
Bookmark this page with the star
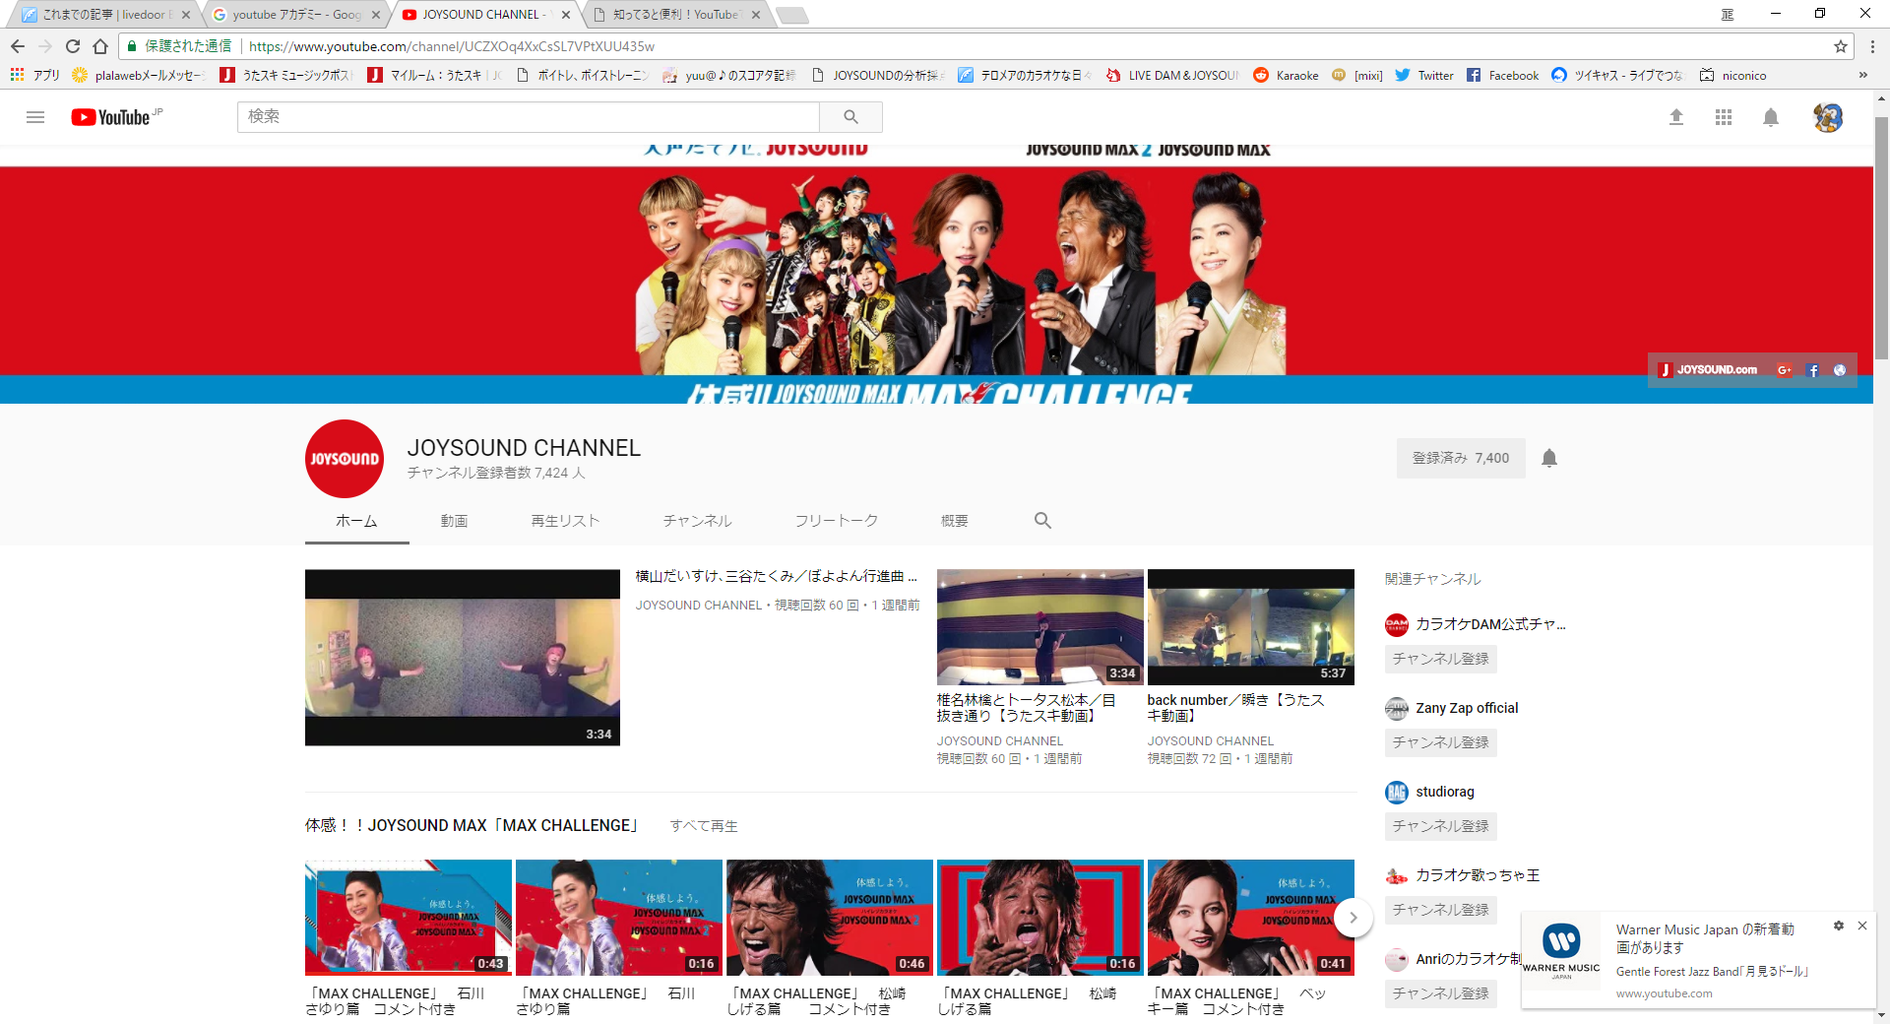click(x=1840, y=46)
